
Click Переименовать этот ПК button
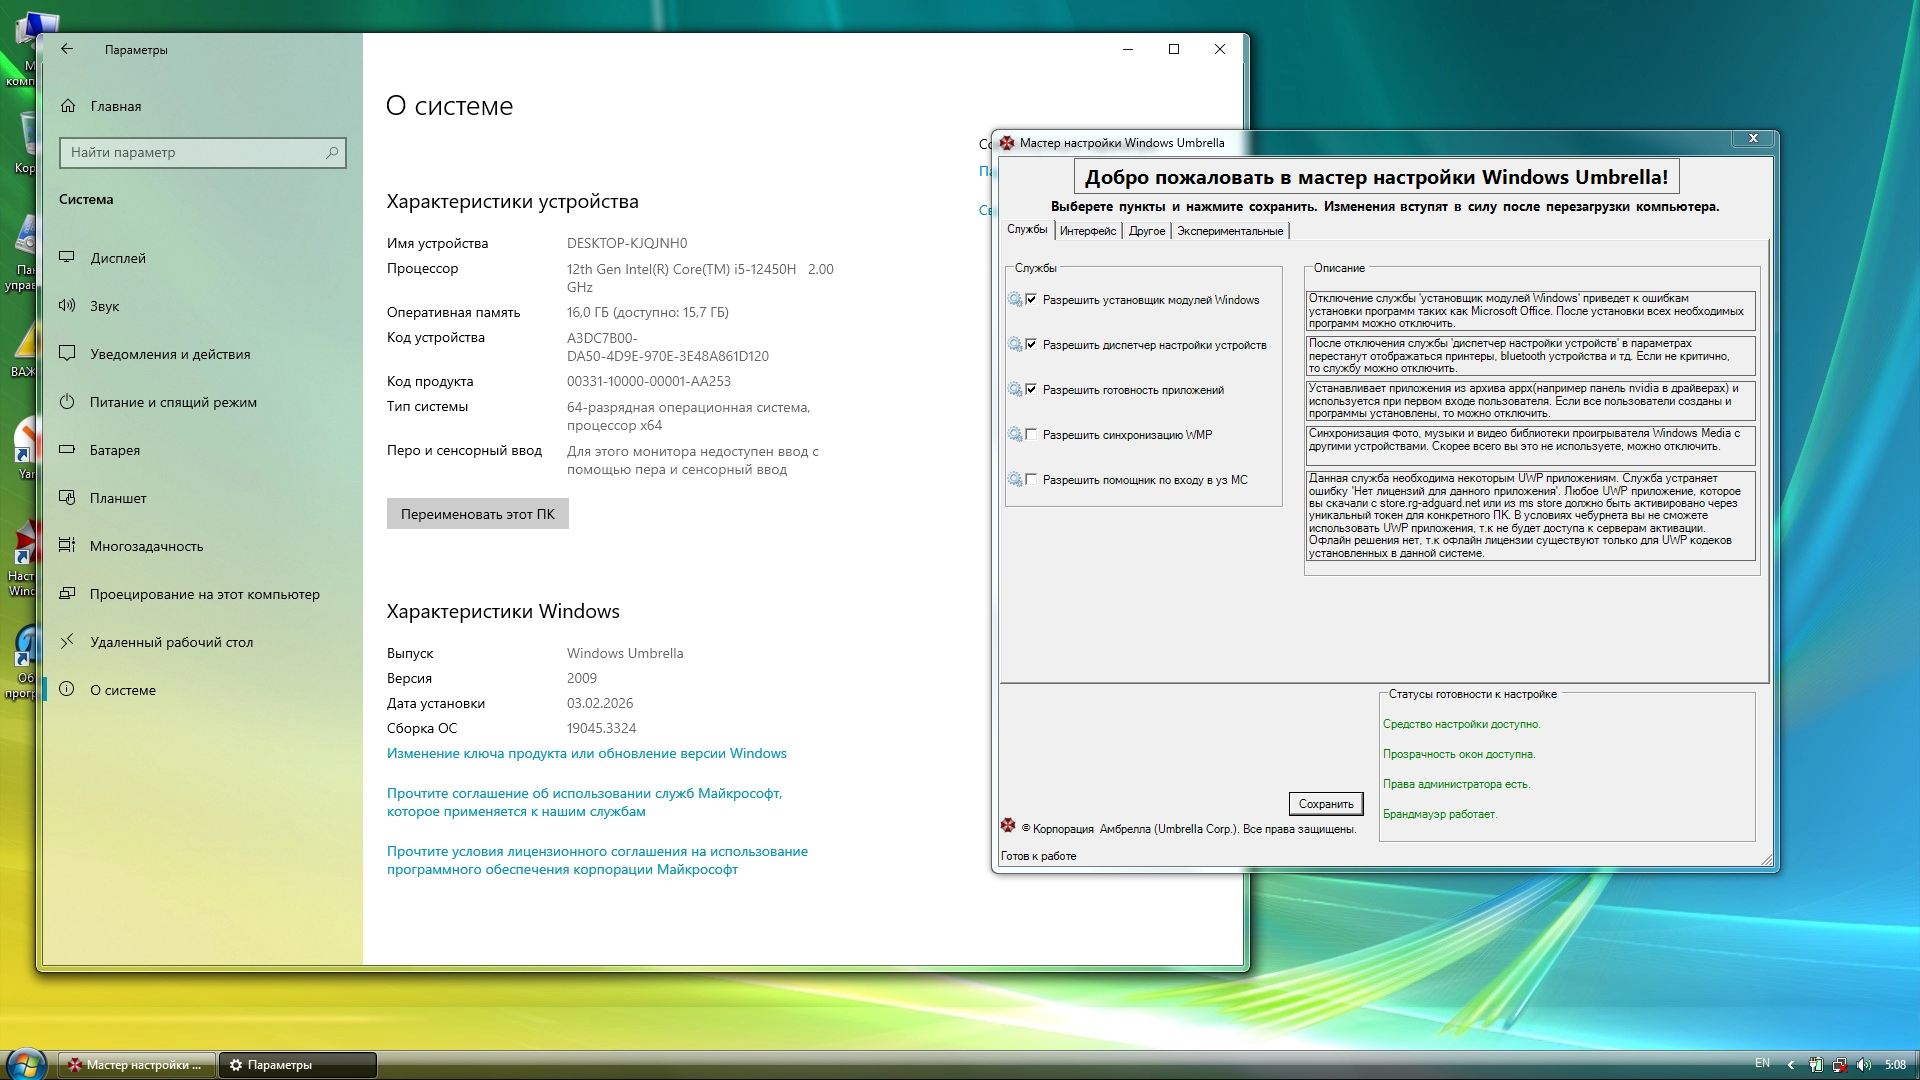[x=477, y=514]
